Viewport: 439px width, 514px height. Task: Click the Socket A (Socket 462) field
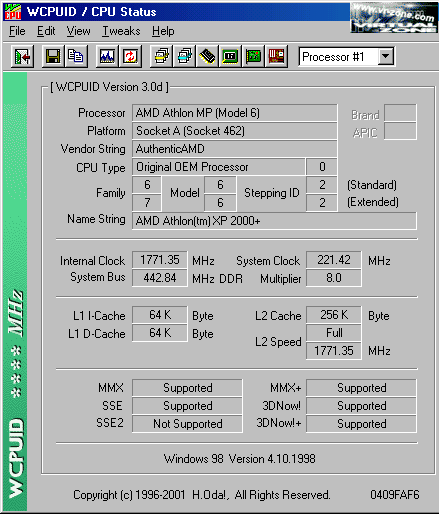[235, 131]
